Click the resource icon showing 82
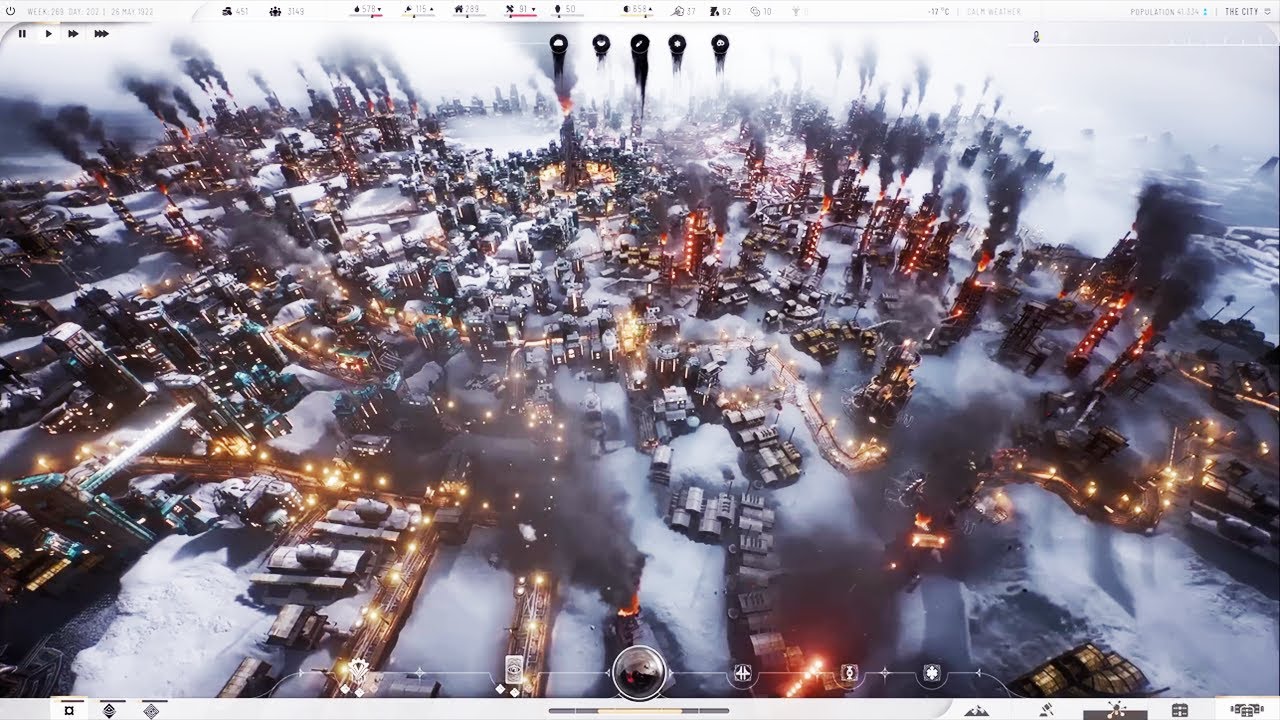This screenshot has width=1280, height=720. coord(714,11)
